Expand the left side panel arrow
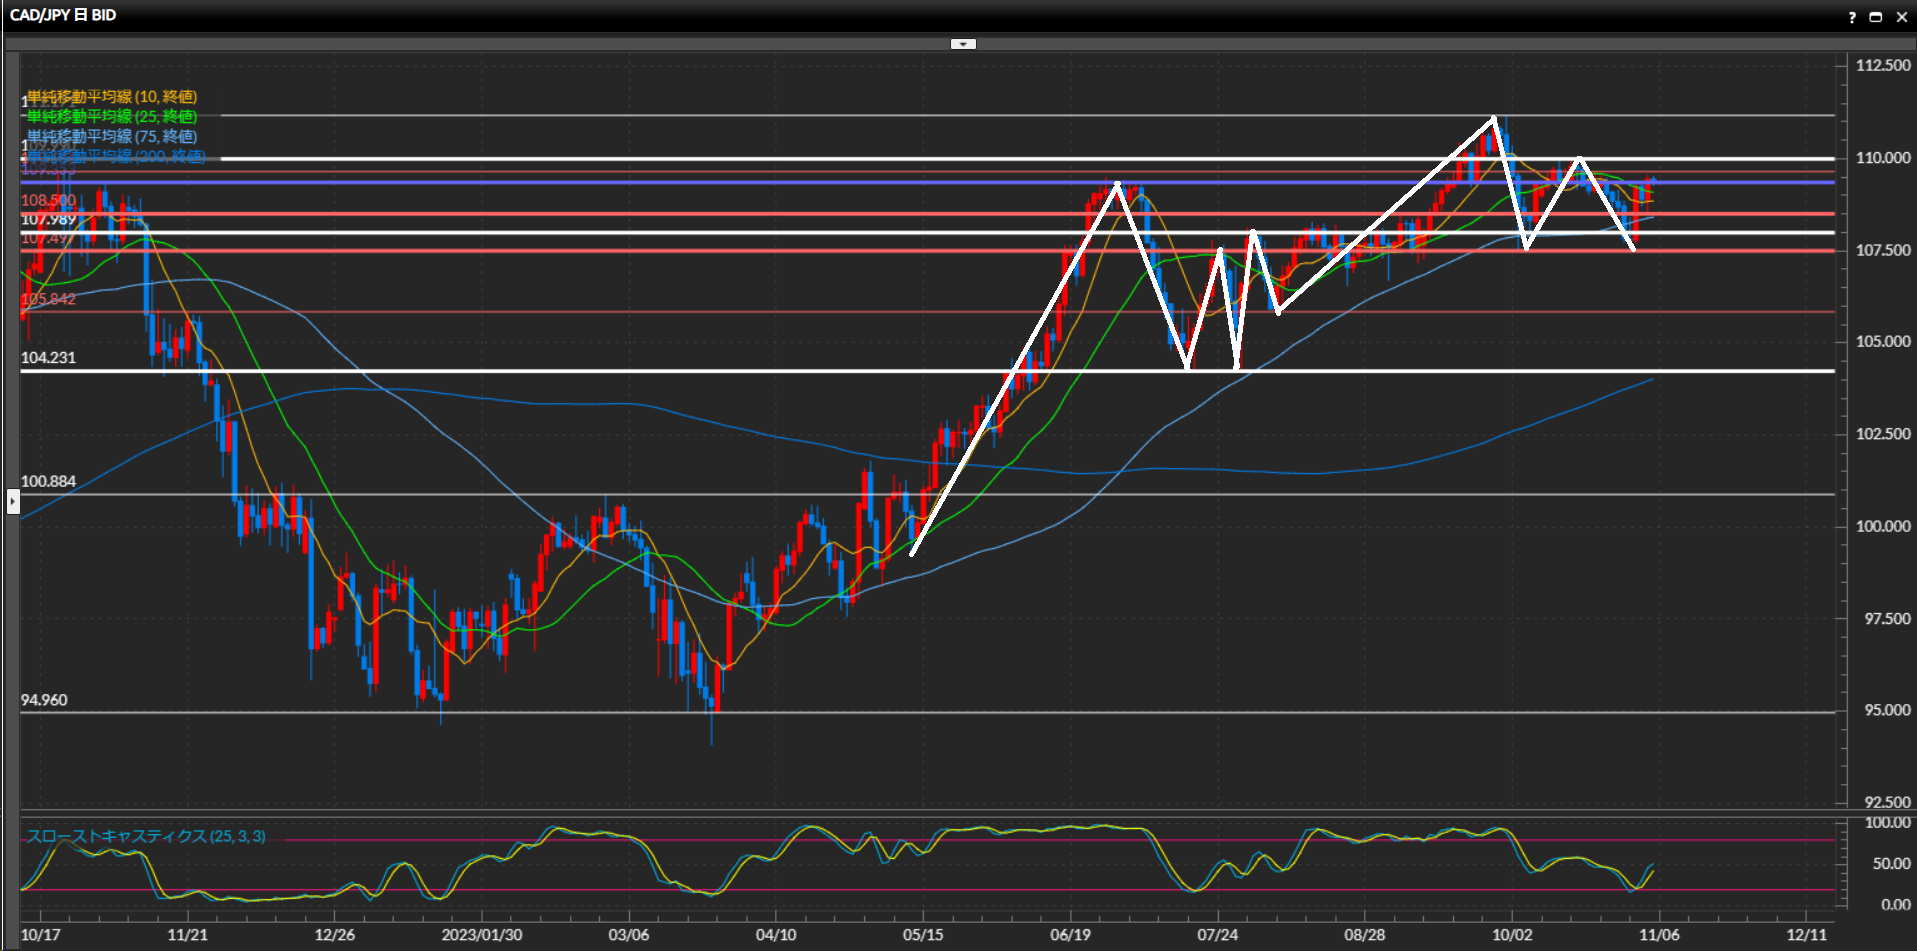 pos(13,500)
